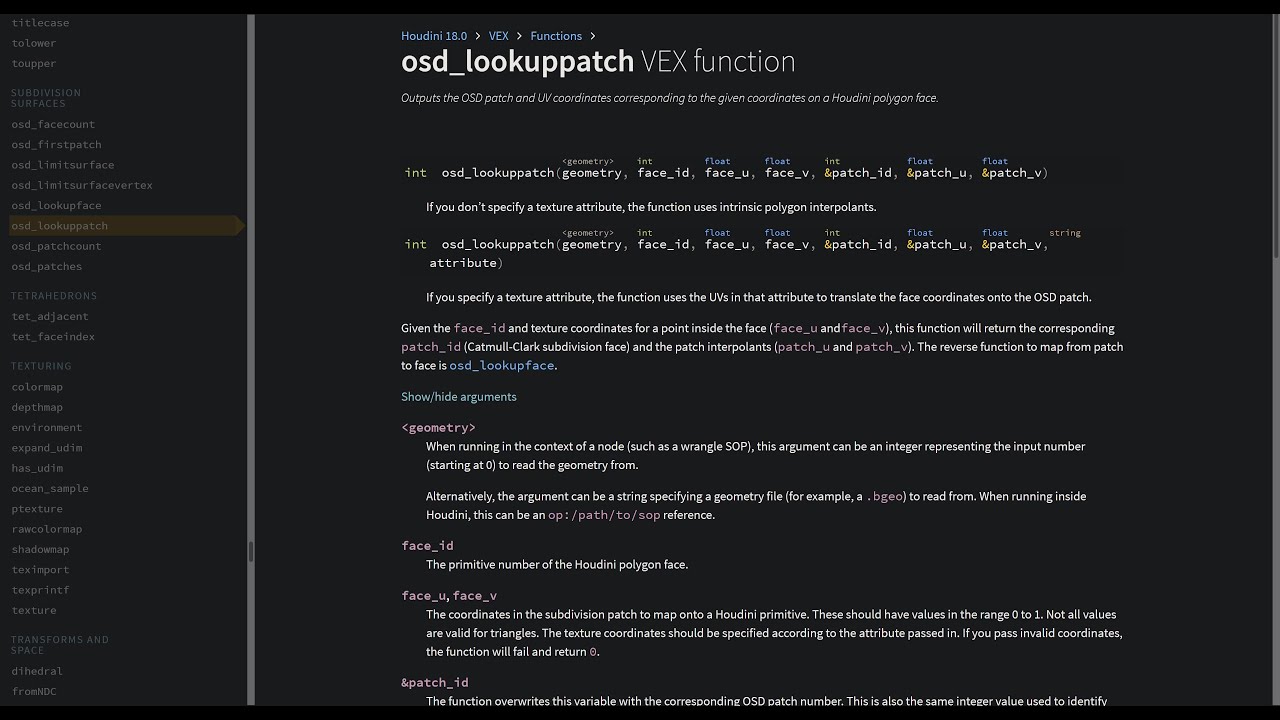1280x720 pixels.
Task: Open texture function page
Action: (x=34, y=610)
